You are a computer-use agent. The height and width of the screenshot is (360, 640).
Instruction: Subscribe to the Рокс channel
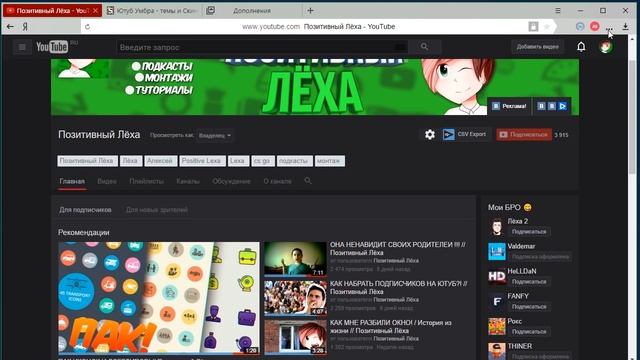click(529, 332)
